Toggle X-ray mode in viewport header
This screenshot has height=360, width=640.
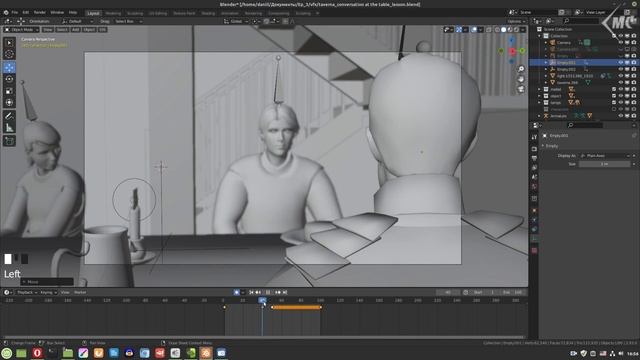tap(489, 29)
